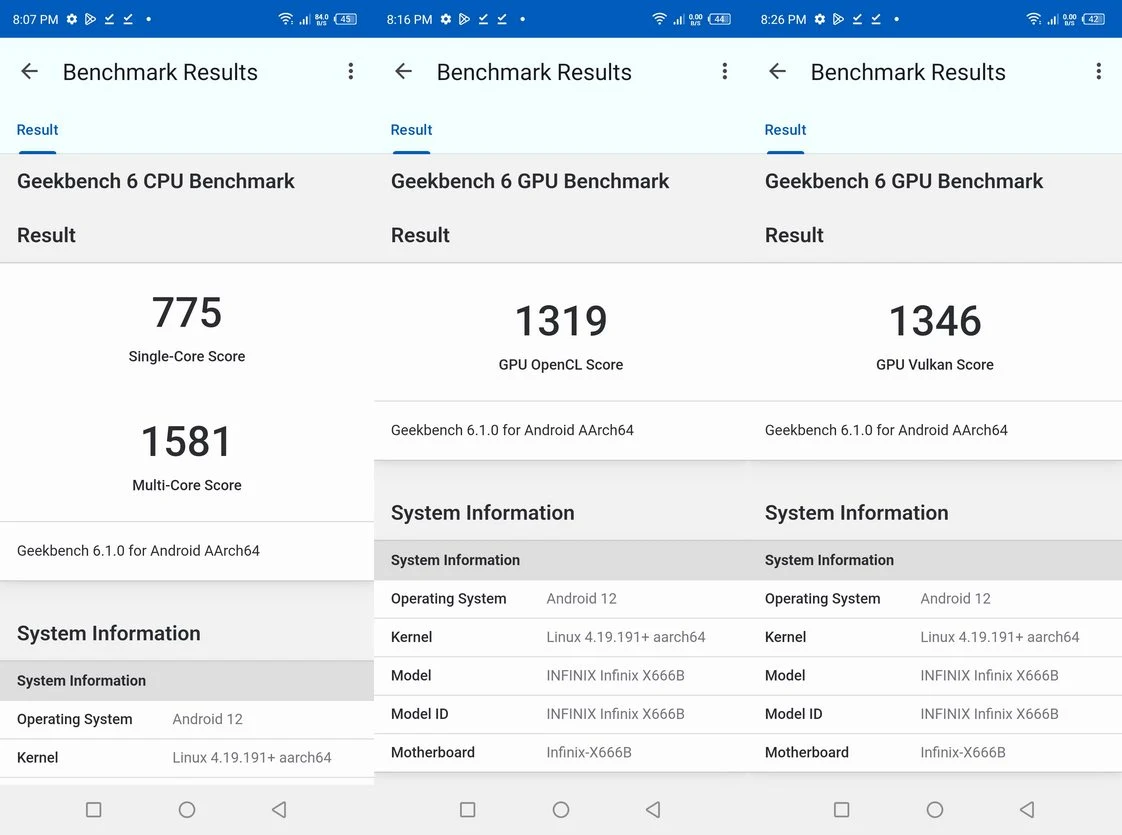Image resolution: width=1122 pixels, height=835 pixels.
Task: Tap Kernel row on CPU Benchmark screen
Action: click(x=187, y=758)
